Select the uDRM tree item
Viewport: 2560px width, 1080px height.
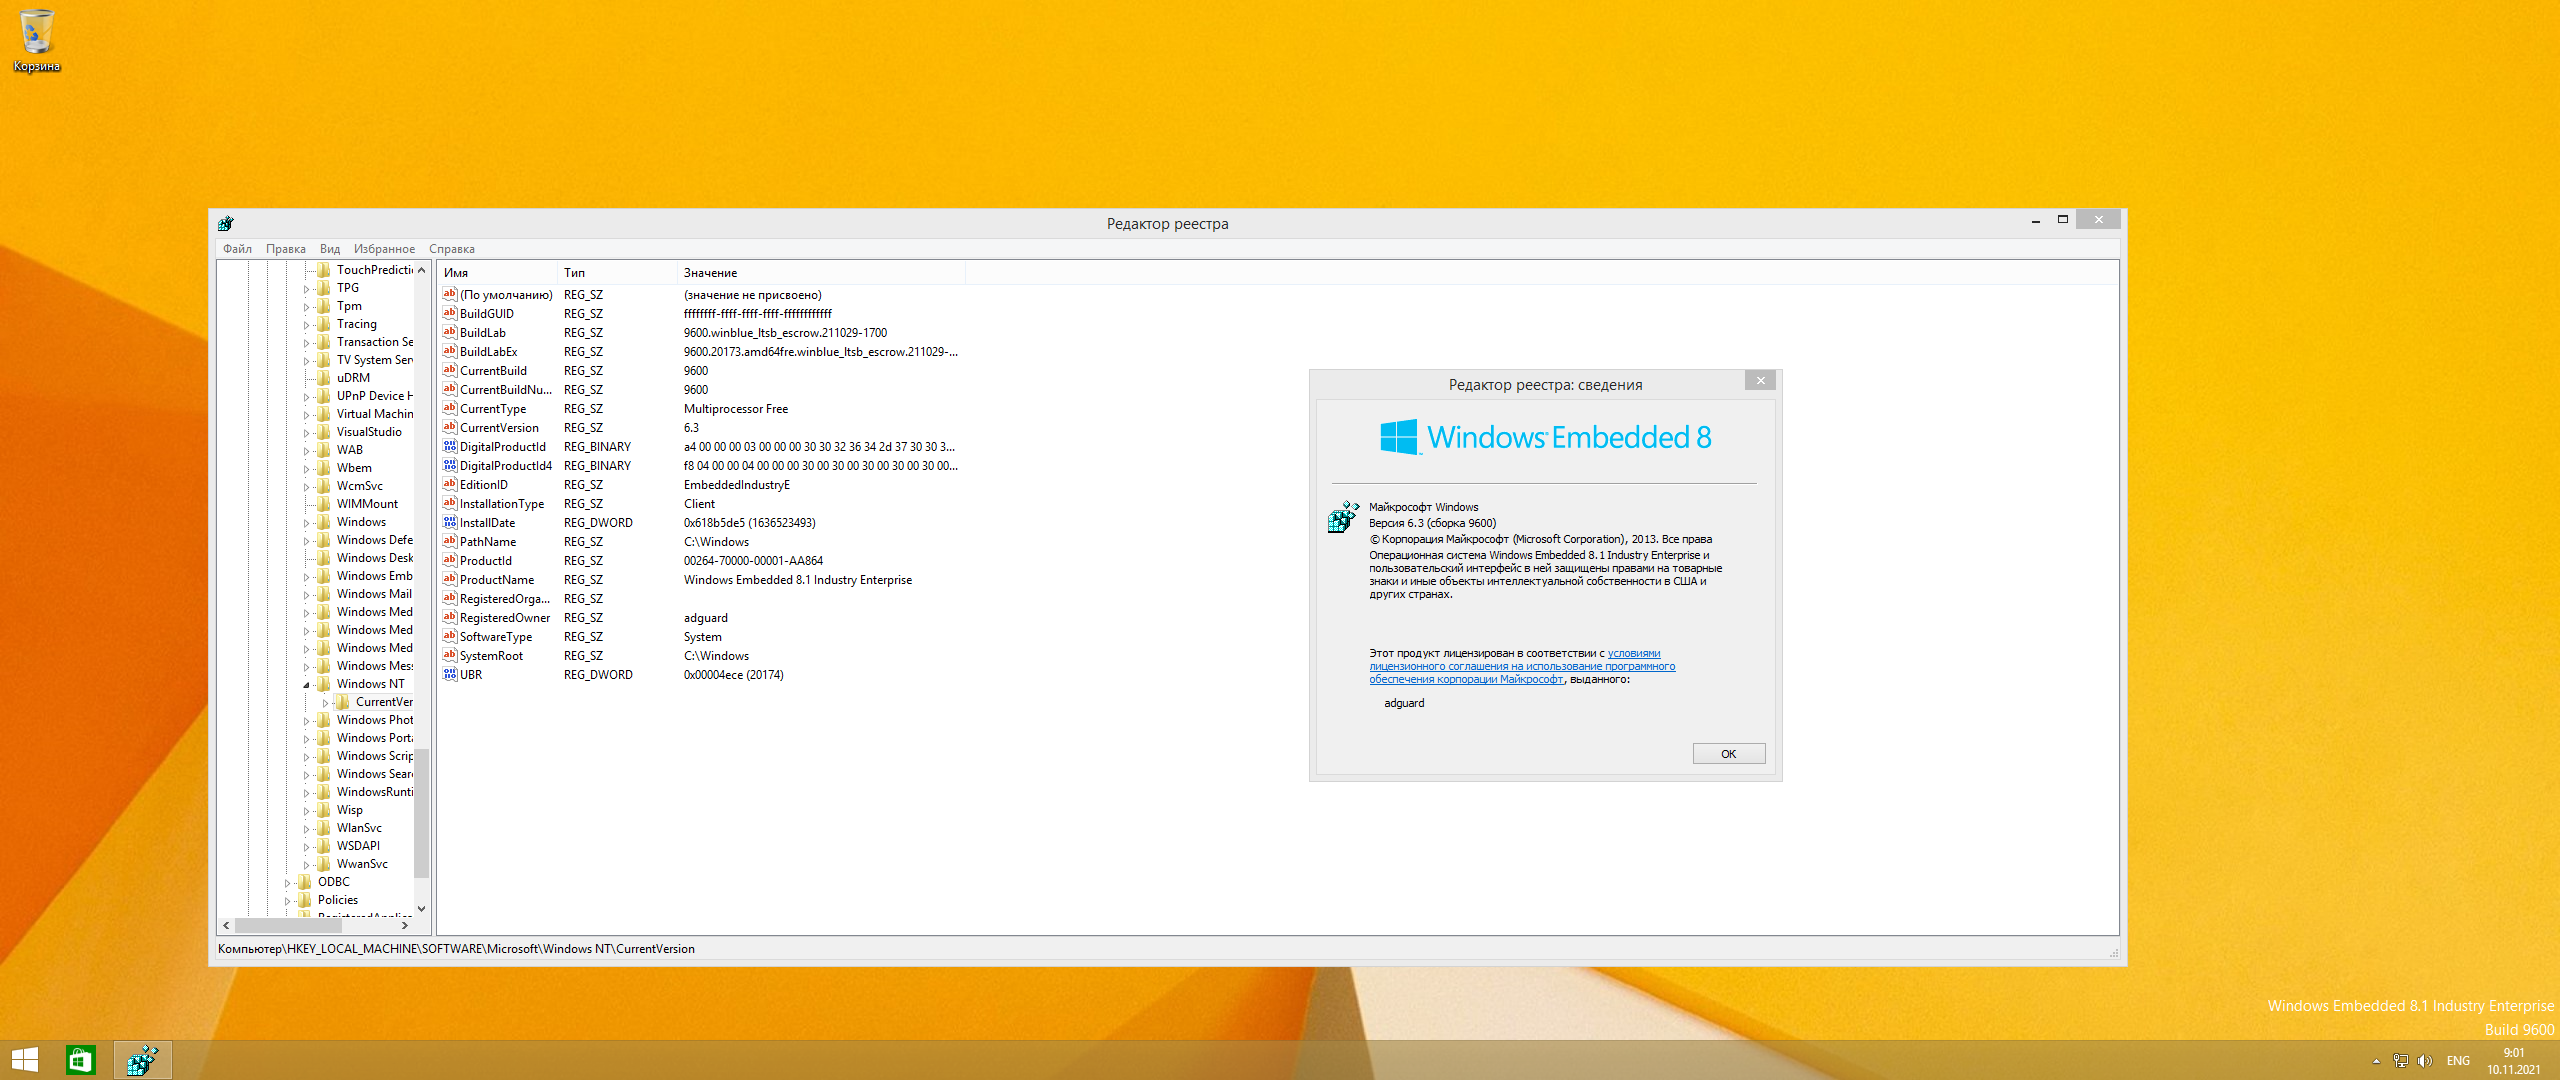point(353,378)
